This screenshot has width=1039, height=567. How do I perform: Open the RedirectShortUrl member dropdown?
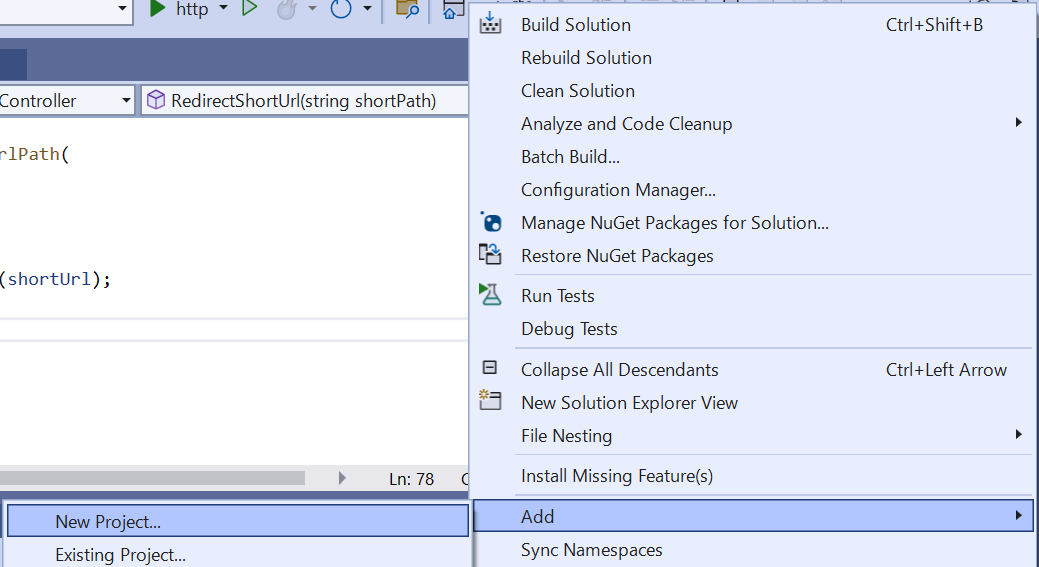[305, 101]
